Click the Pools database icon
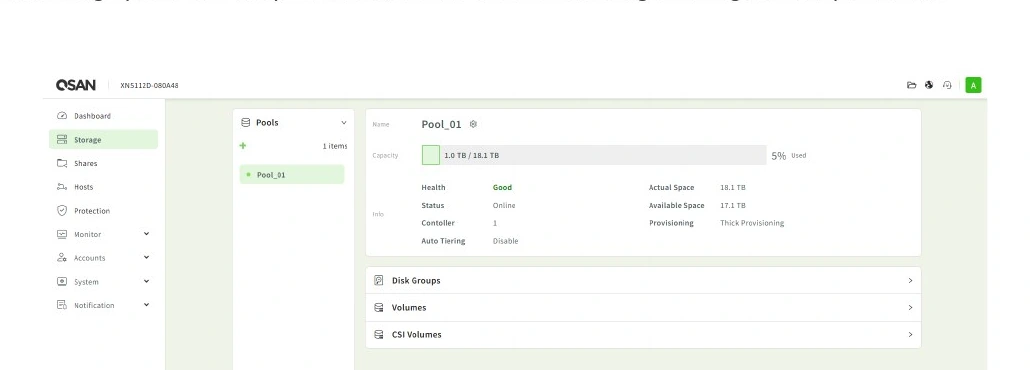This screenshot has width=1030, height=370. (x=246, y=122)
